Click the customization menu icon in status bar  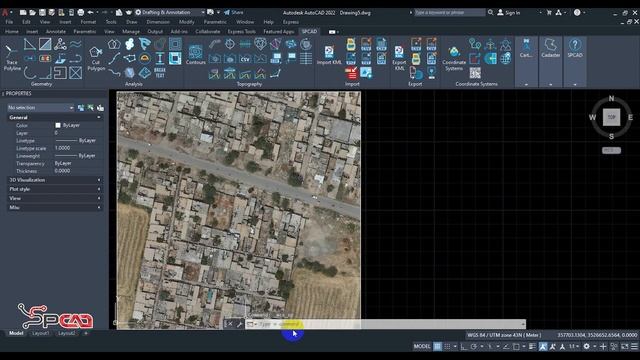pyautogui.click(x=634, y=347)
